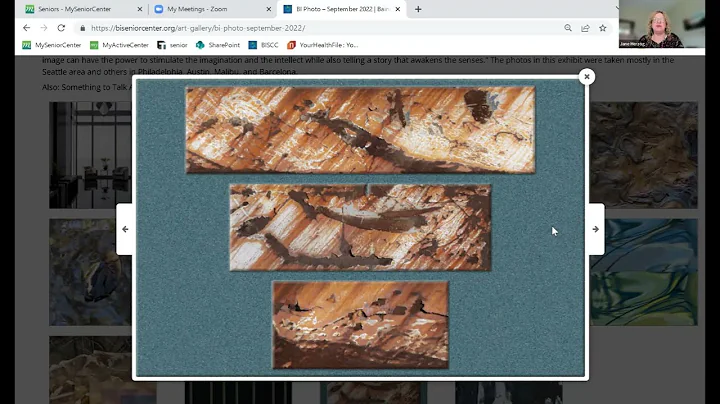Open the black-and-white interior thumbnail
The height and width of the screenshot is (404, 720).
(90, 155)
